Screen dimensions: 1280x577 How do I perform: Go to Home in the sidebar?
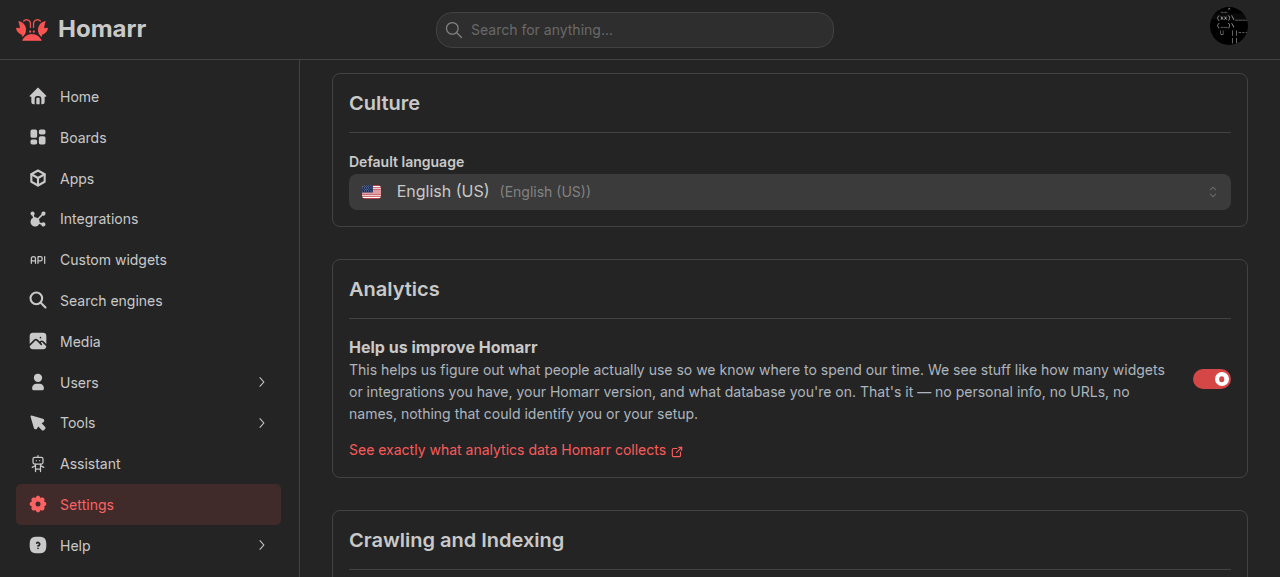(x=148, y=97)
